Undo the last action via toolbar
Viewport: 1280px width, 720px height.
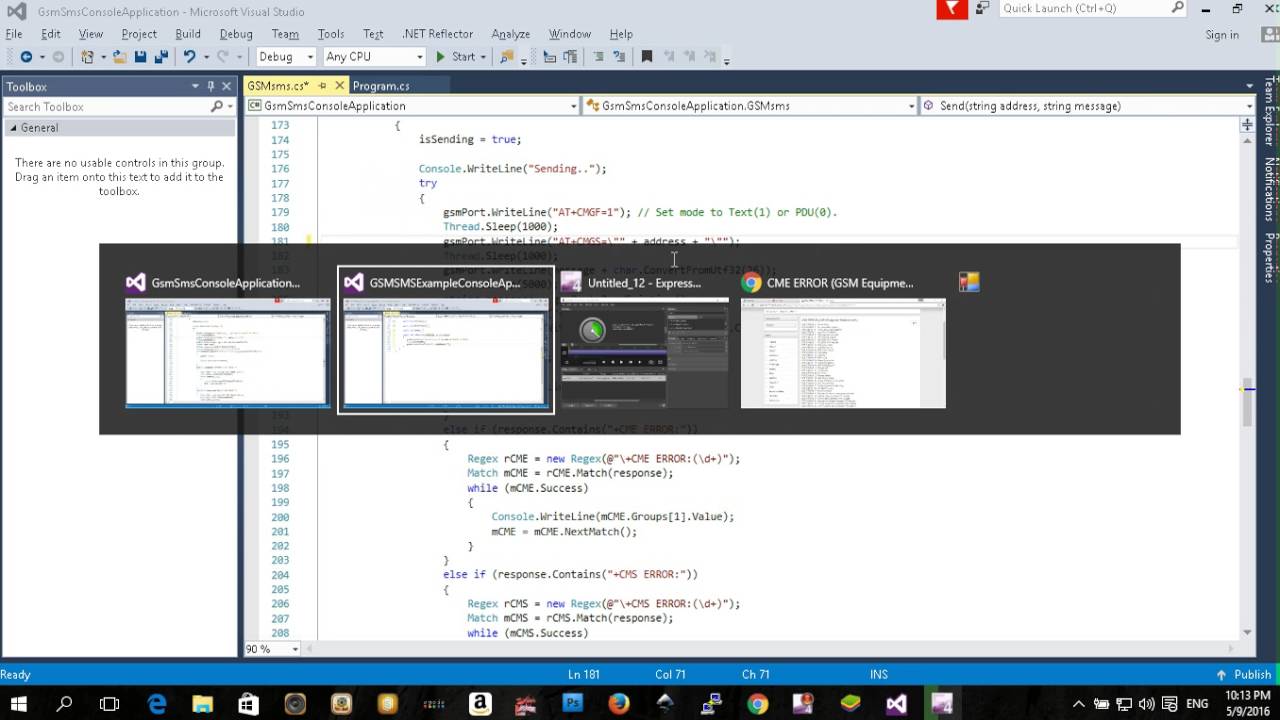click(x=188, y=57)
